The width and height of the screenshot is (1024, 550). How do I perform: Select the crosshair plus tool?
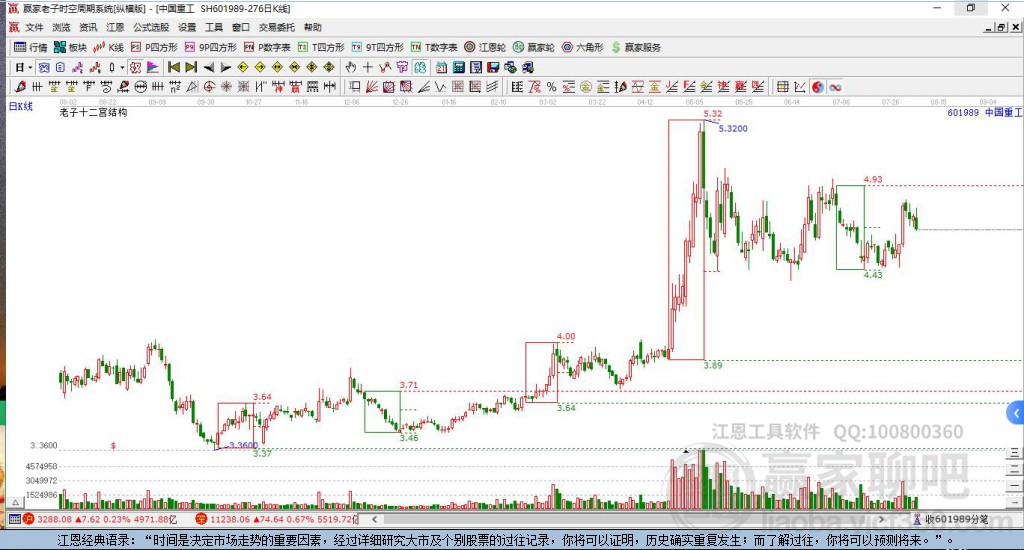[x=368, y=67]
